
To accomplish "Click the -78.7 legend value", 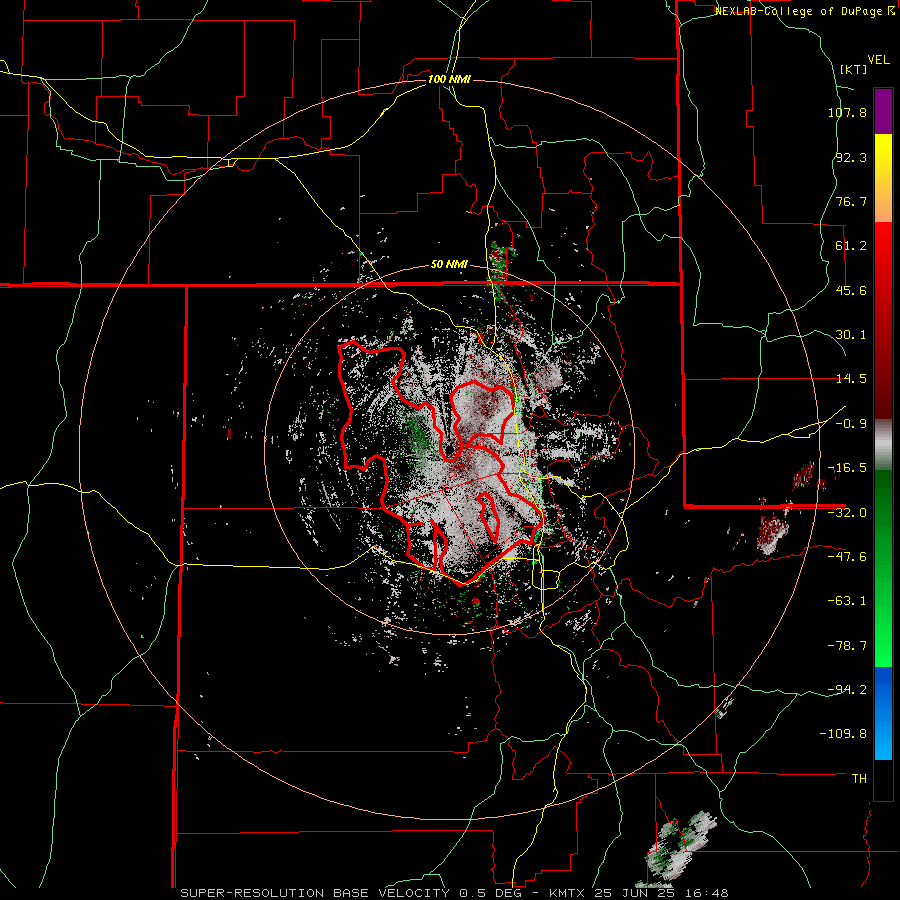I will click(x=847, y=646).
